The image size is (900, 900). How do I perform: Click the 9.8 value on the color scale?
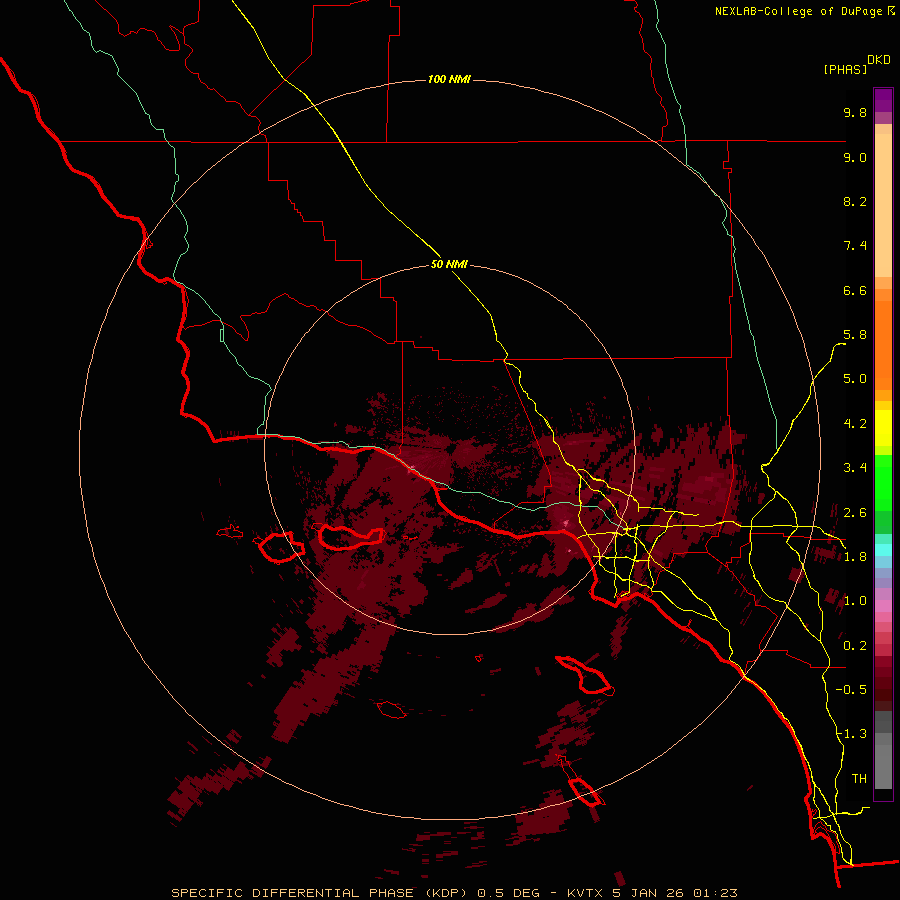[x=855, y=112]
